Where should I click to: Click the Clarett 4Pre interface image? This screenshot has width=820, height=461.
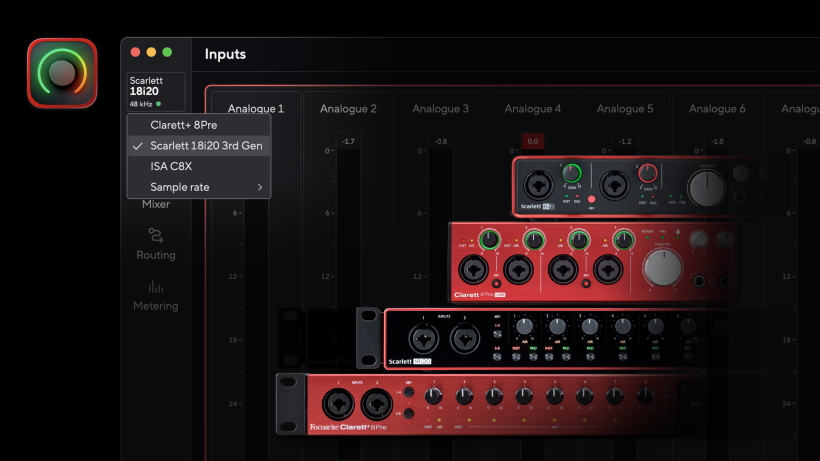click(594, 262)
